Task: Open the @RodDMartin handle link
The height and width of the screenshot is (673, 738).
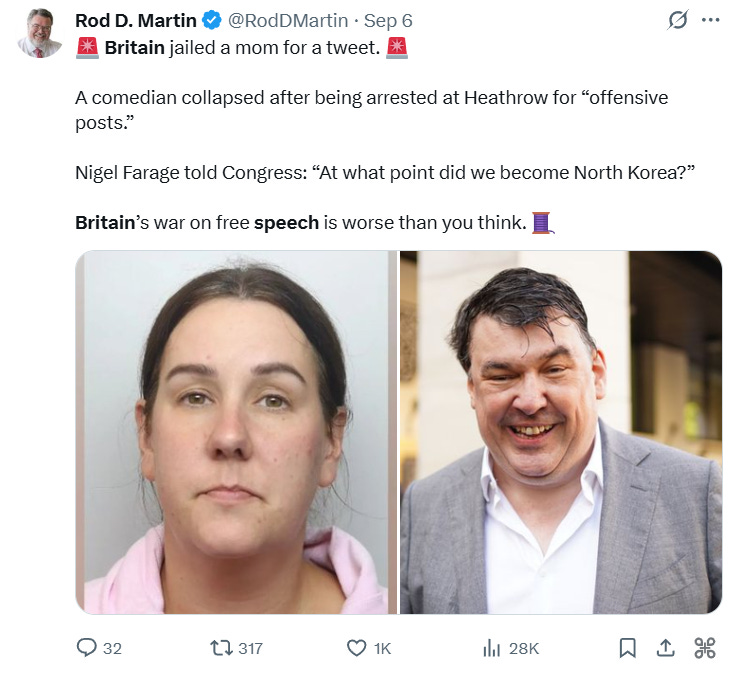Action: pos(288,21)
